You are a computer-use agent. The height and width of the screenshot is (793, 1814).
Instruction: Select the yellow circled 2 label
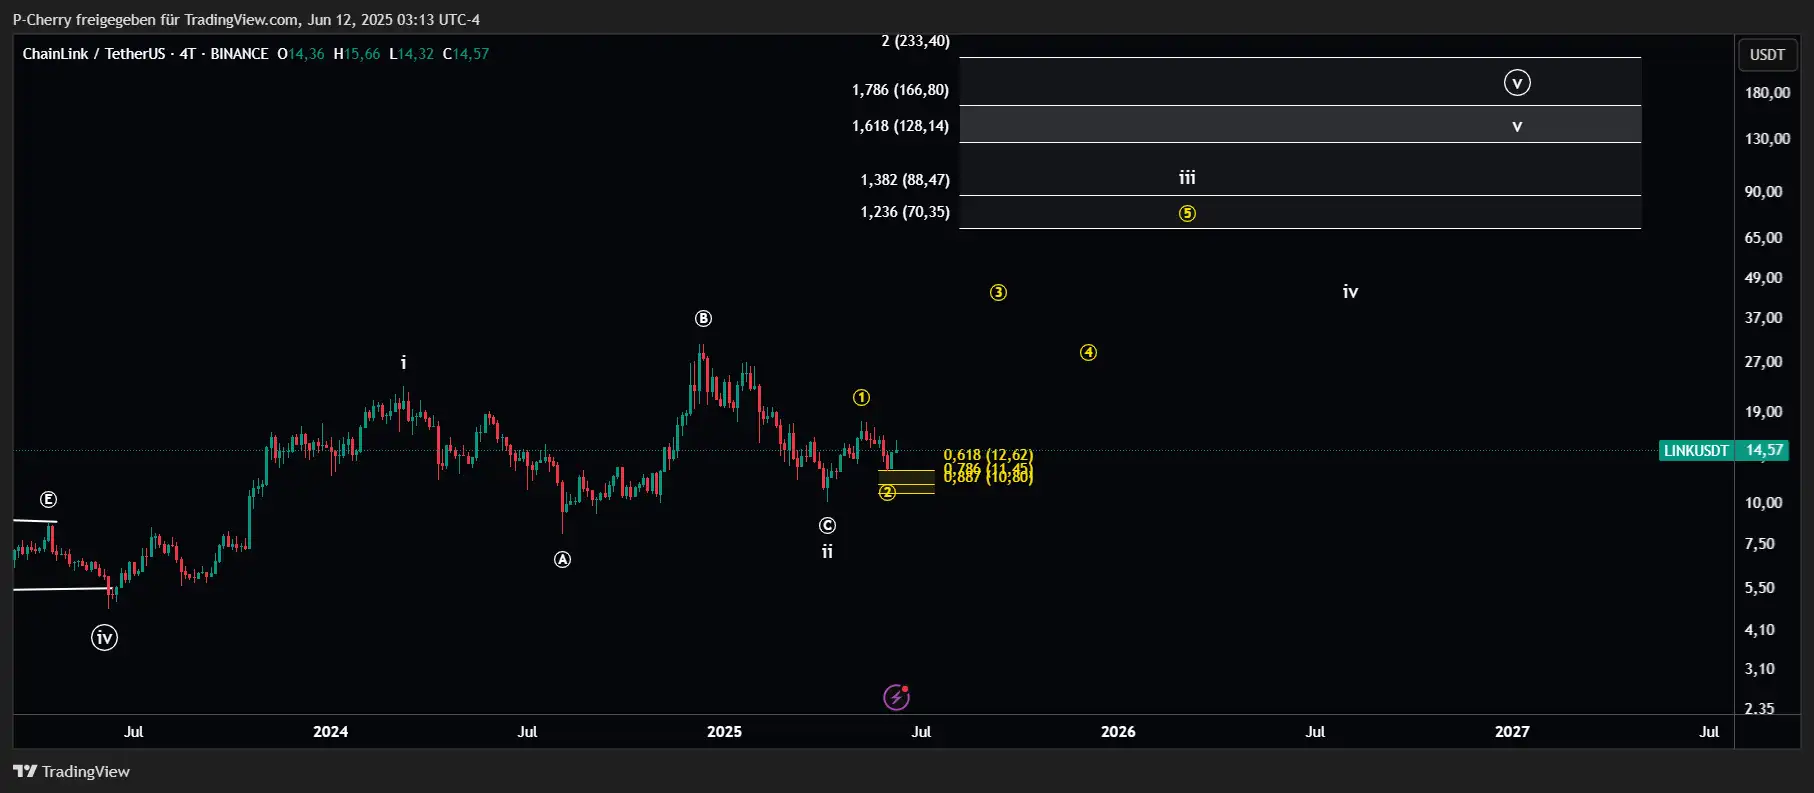click(887, 492)
